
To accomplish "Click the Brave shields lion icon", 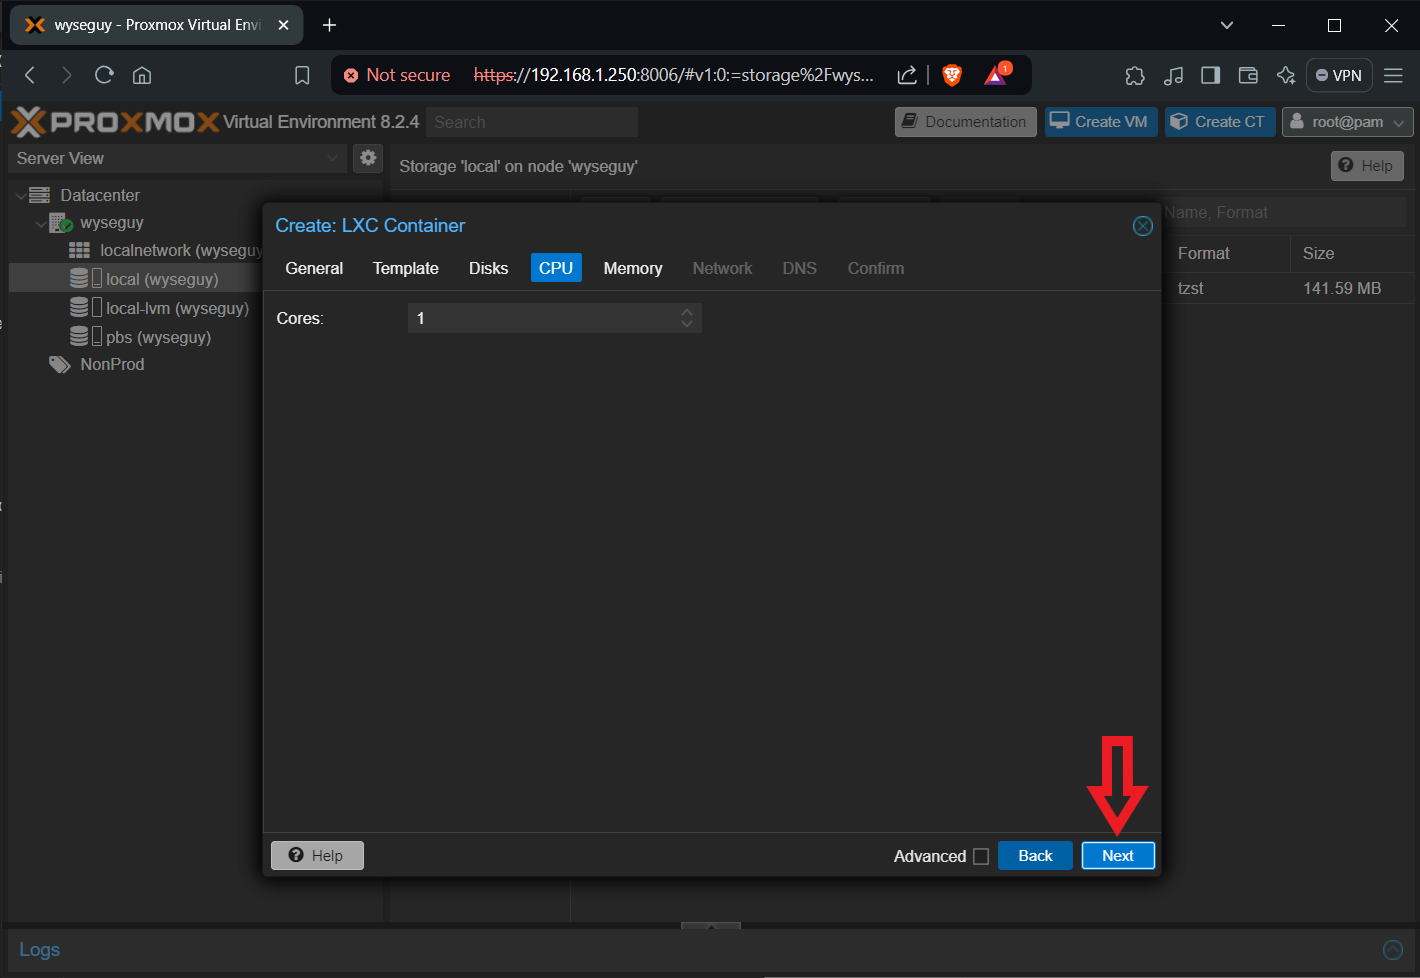I will pos(952,75).
